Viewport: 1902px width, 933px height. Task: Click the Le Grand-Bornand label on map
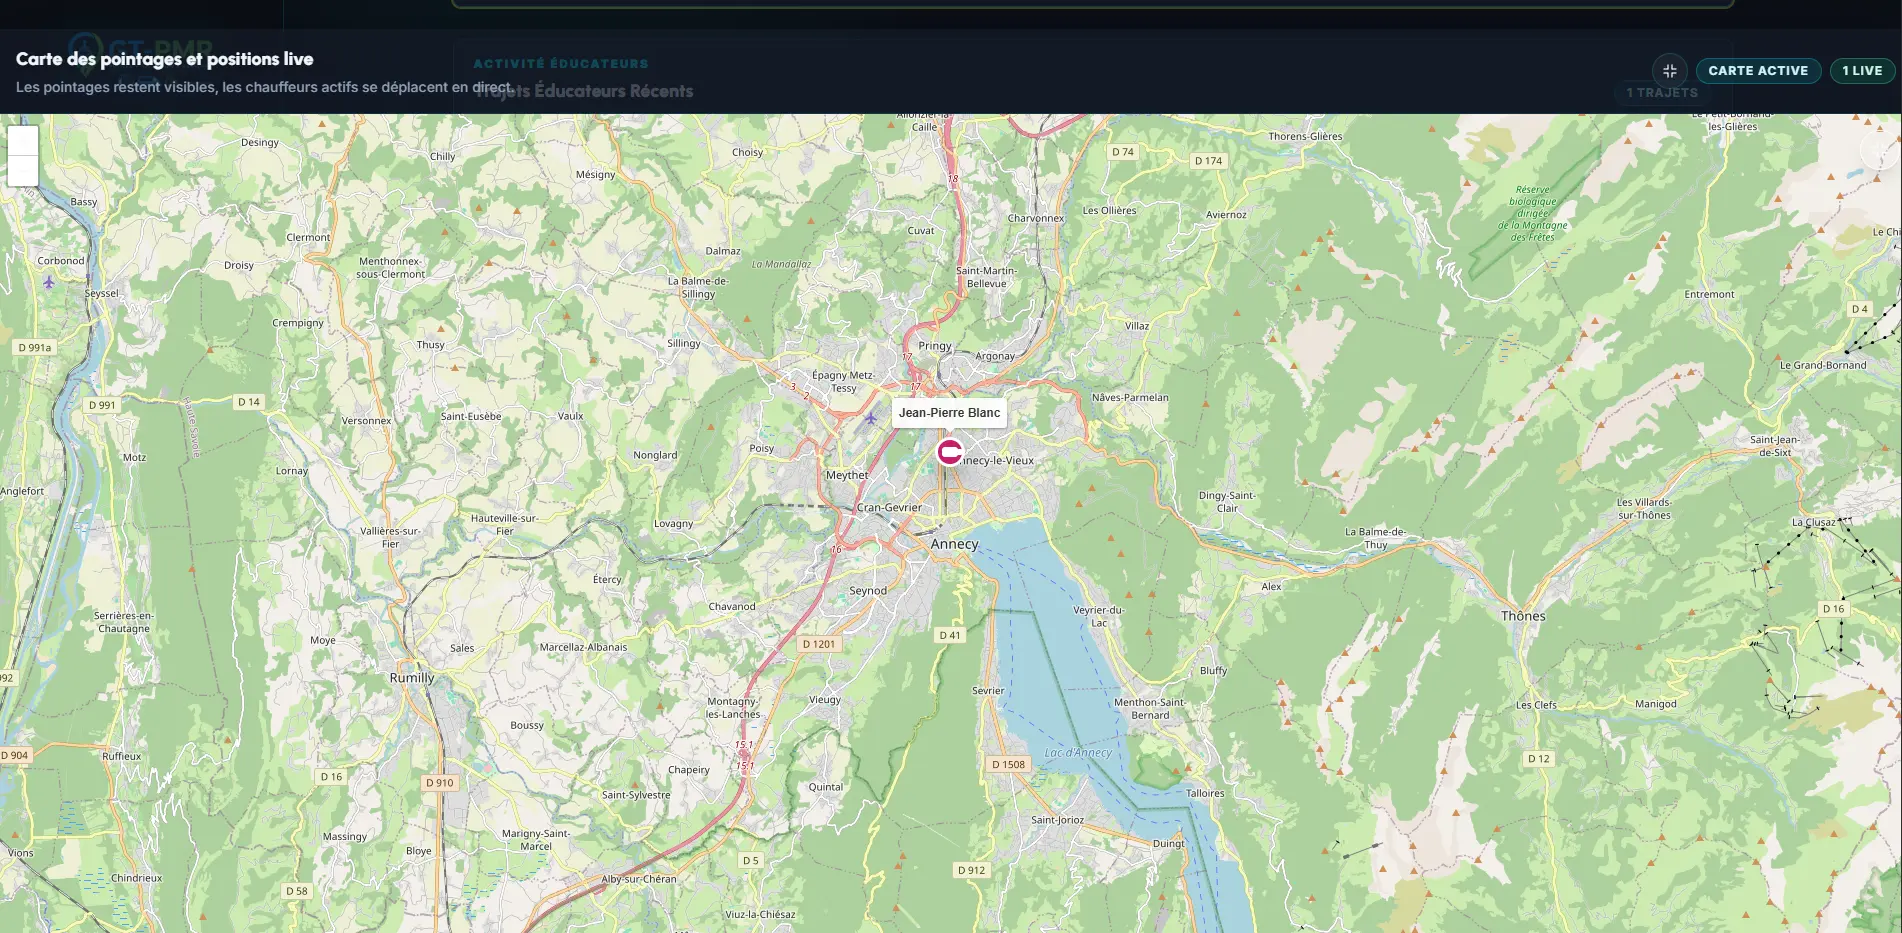(1823, 365)
